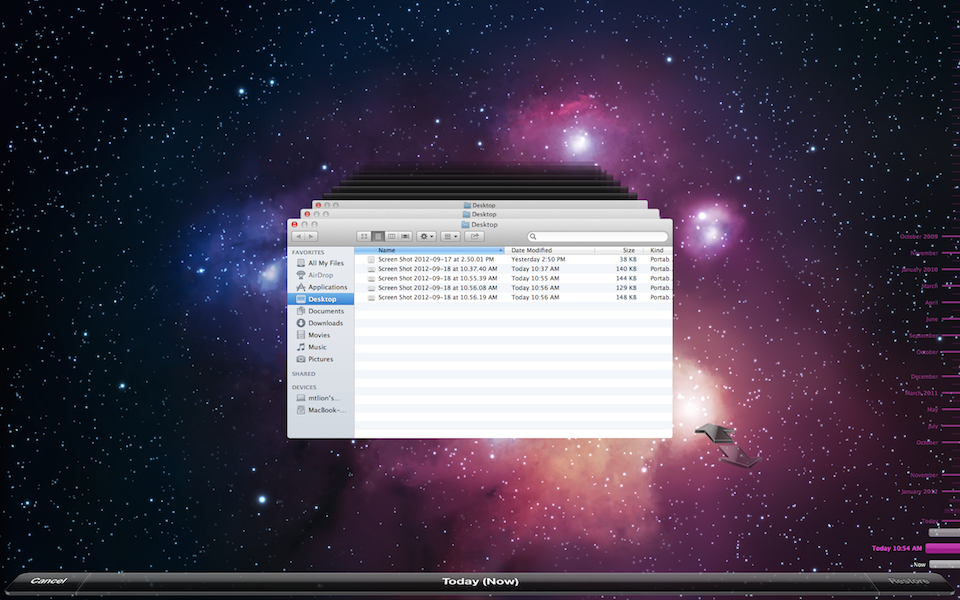This screenshot has height=600, width=960.
Task: Click file icon of 10.56.19 AM screenshot
Action: (x=371, y=298)
